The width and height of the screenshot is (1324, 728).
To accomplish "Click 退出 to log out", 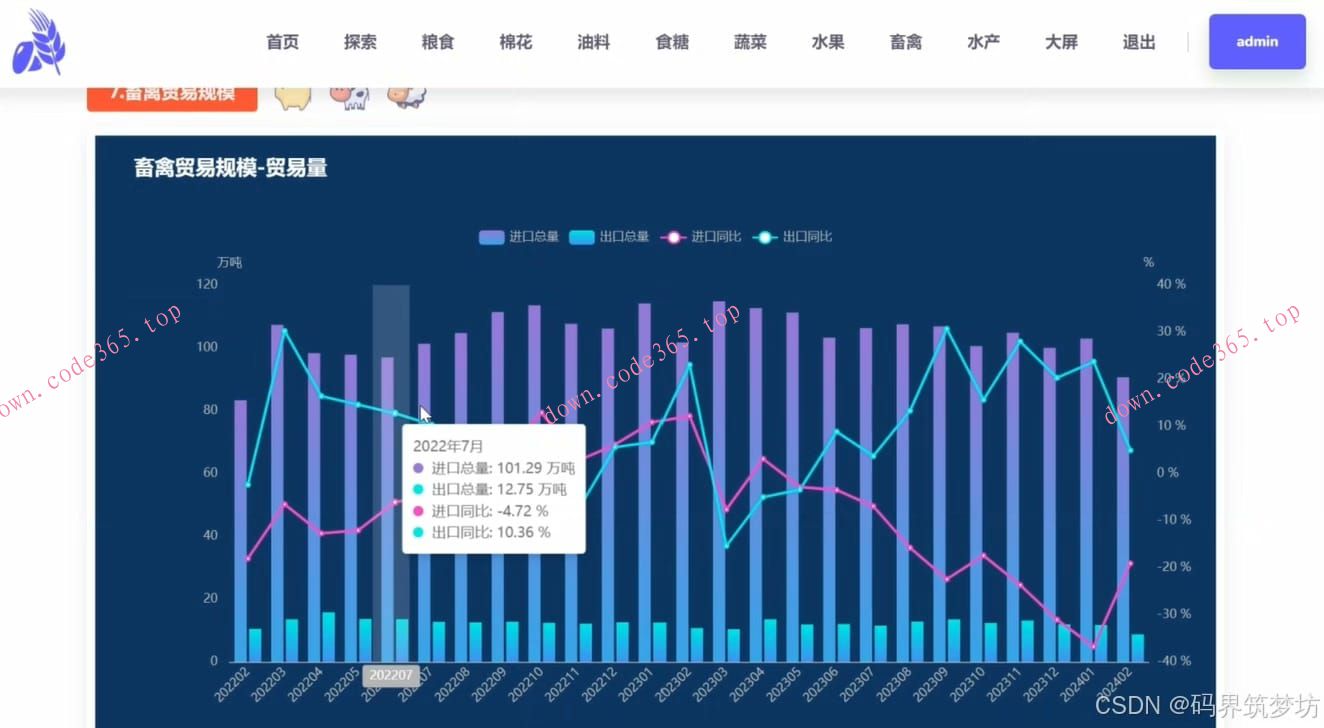I will coord(1139,42).
